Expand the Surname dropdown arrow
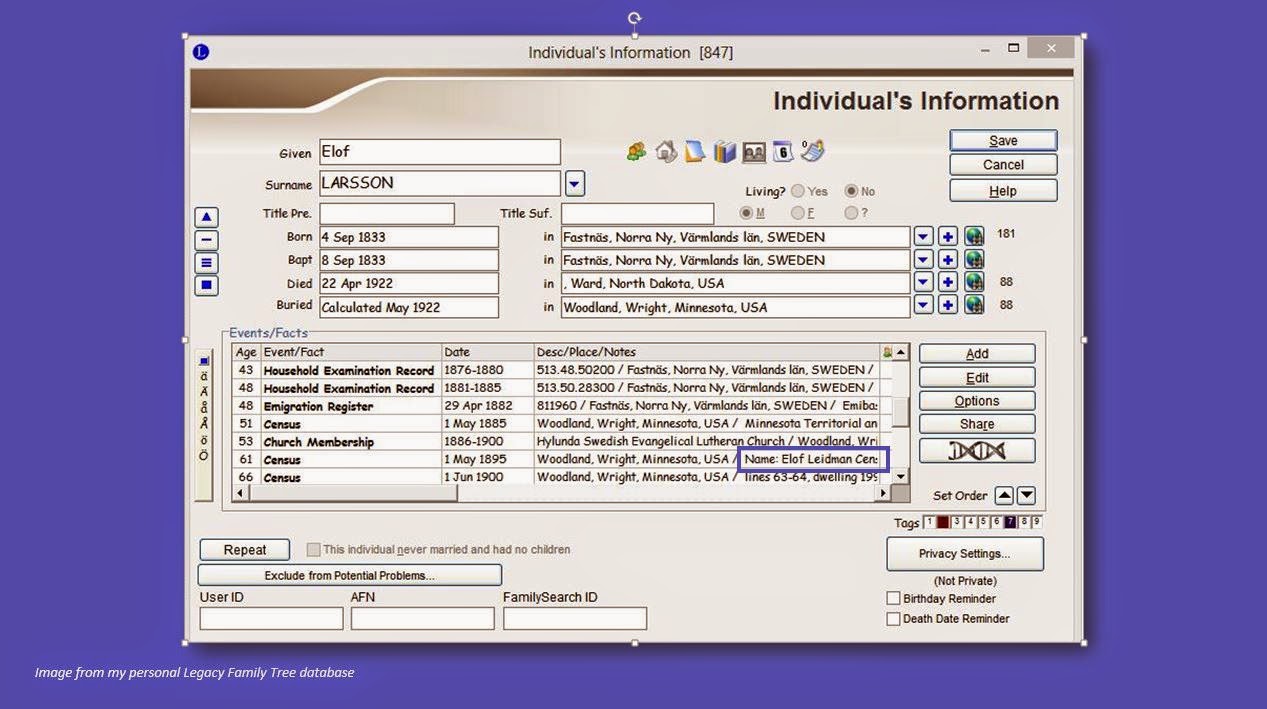The height and width of the screenshot is (709, 1267). point(574,183)
